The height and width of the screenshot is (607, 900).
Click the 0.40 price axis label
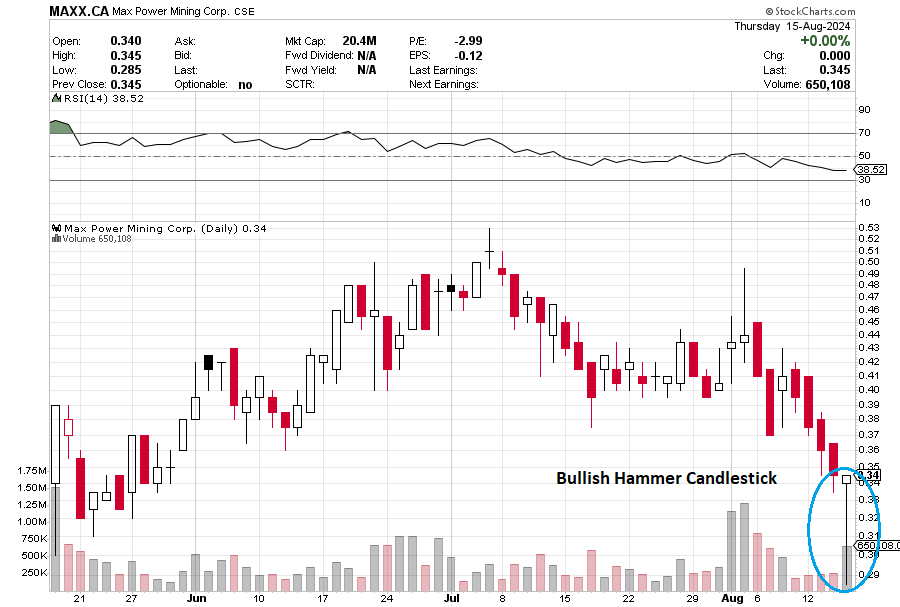[868, 390]
